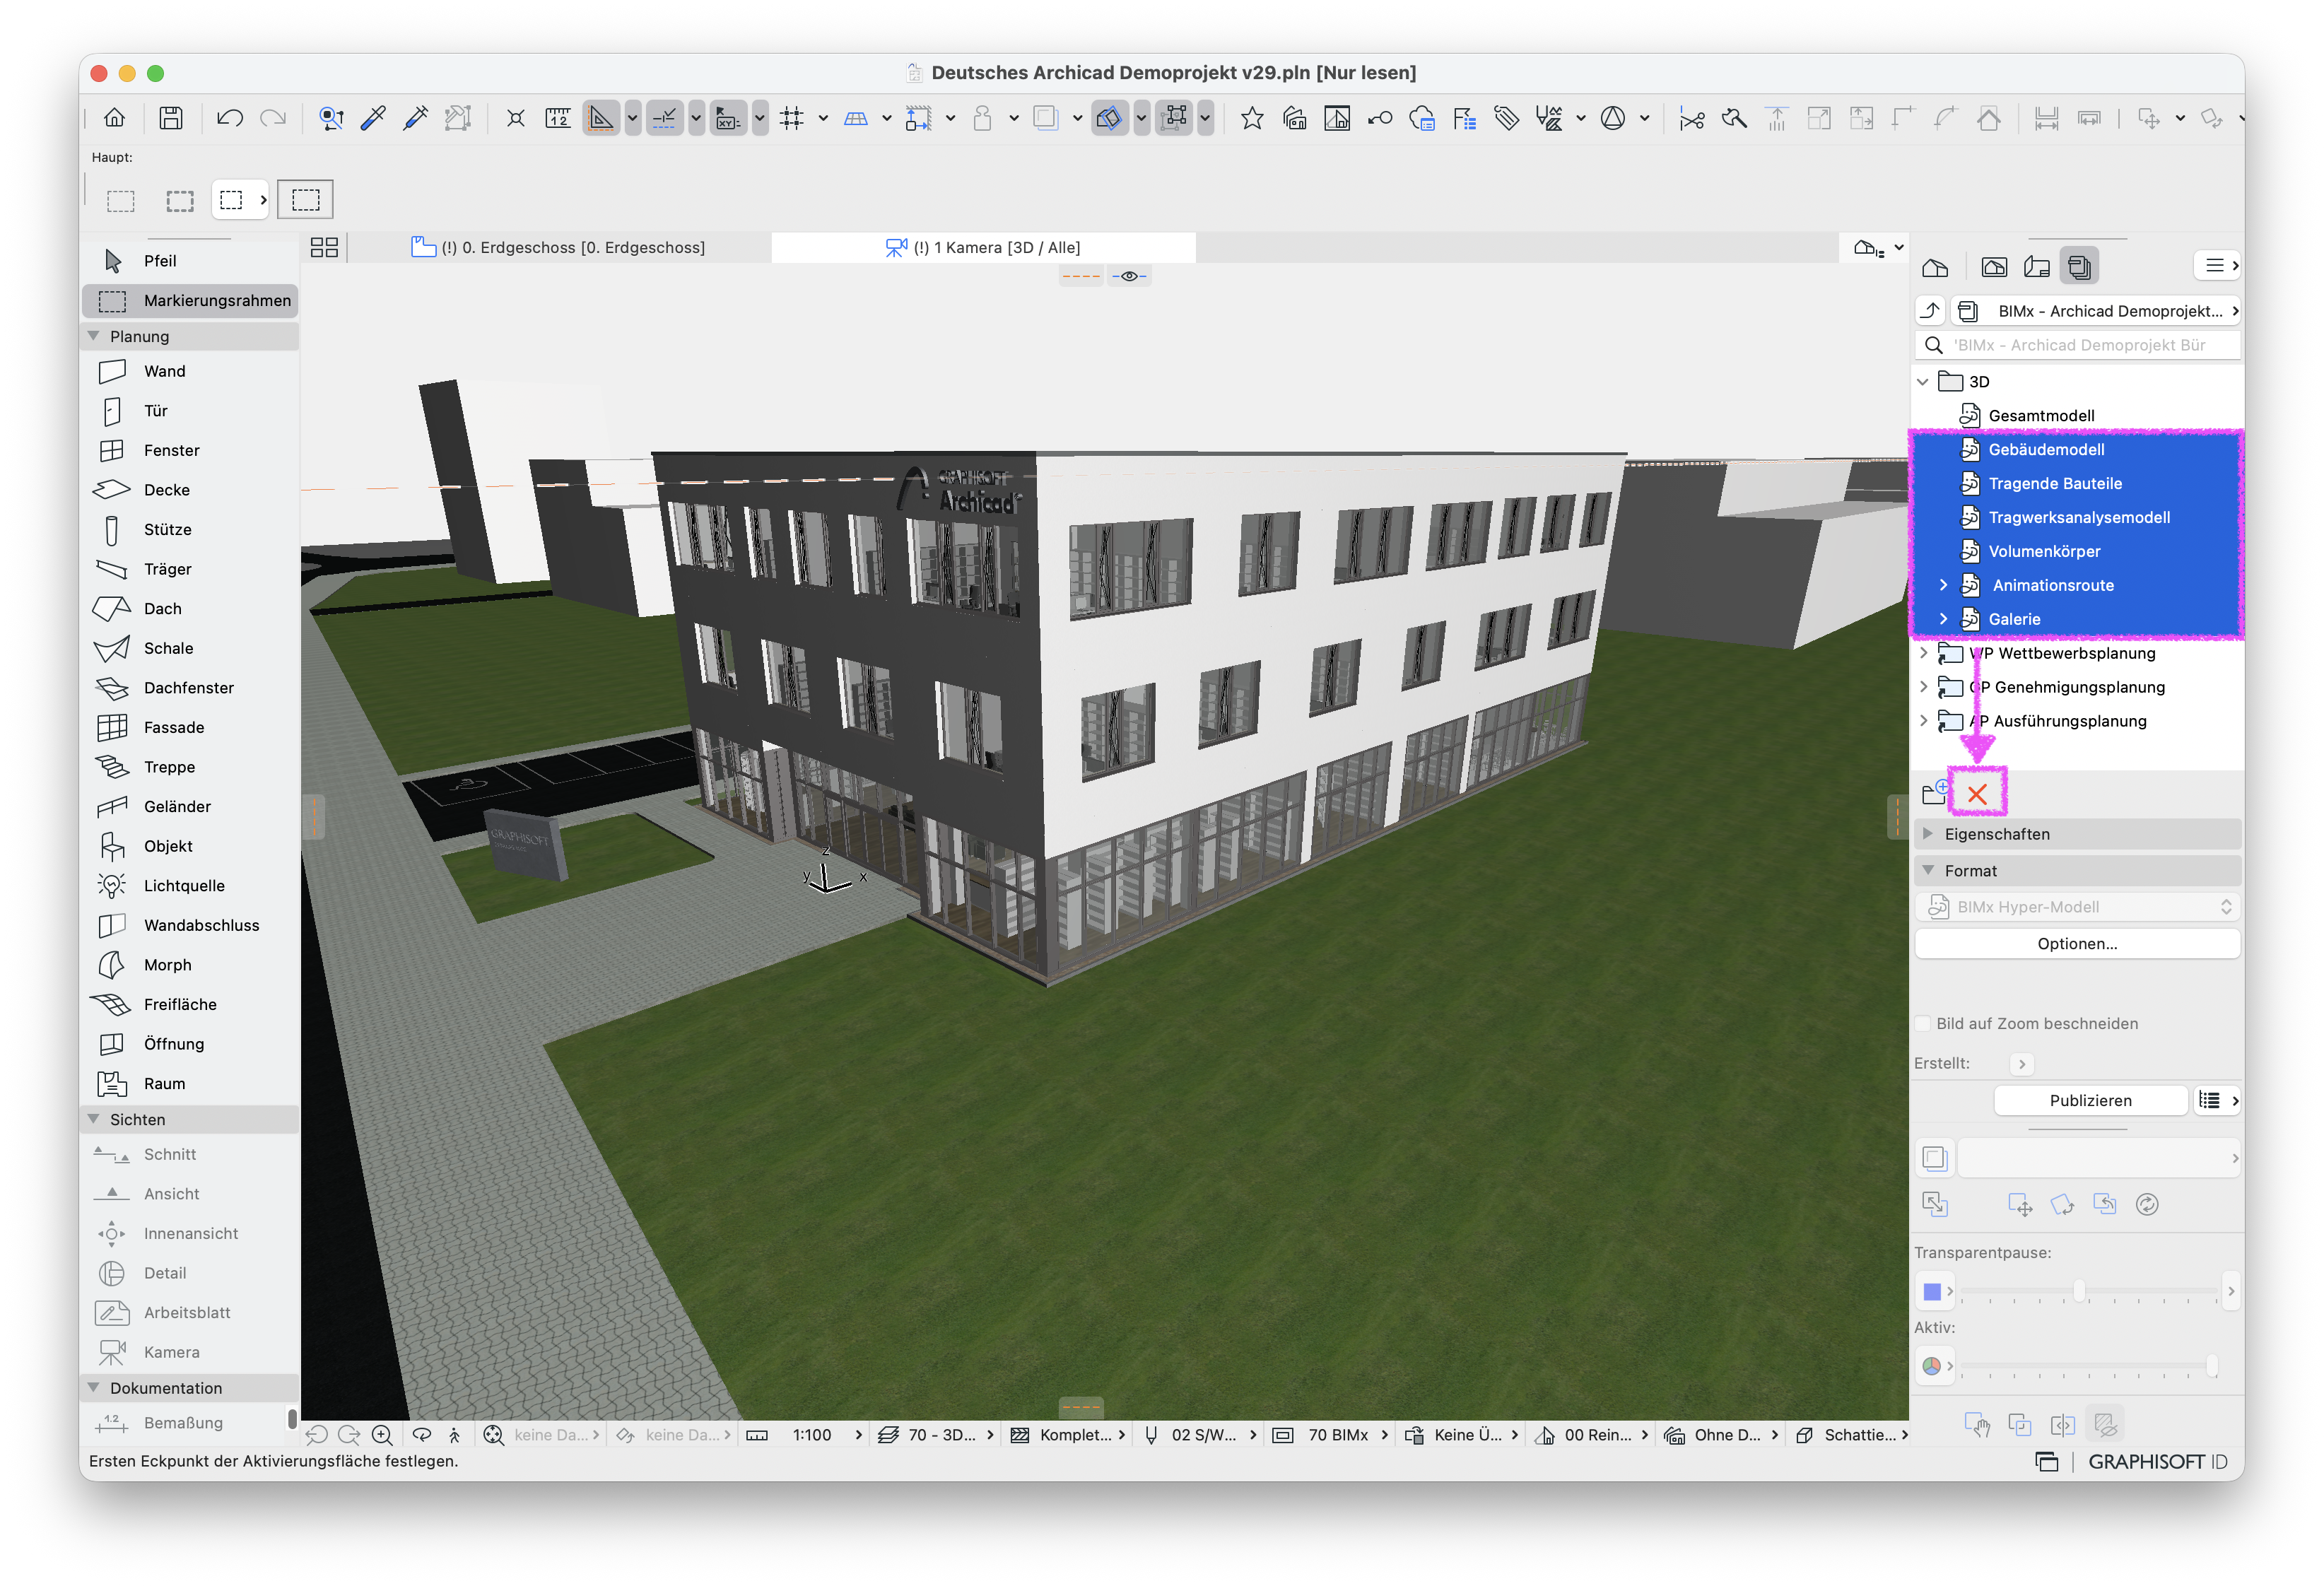Toggle the eye visibility icon above 3D view
This screenshot has width=2324, height=1586.
[x=1129, y=276]
